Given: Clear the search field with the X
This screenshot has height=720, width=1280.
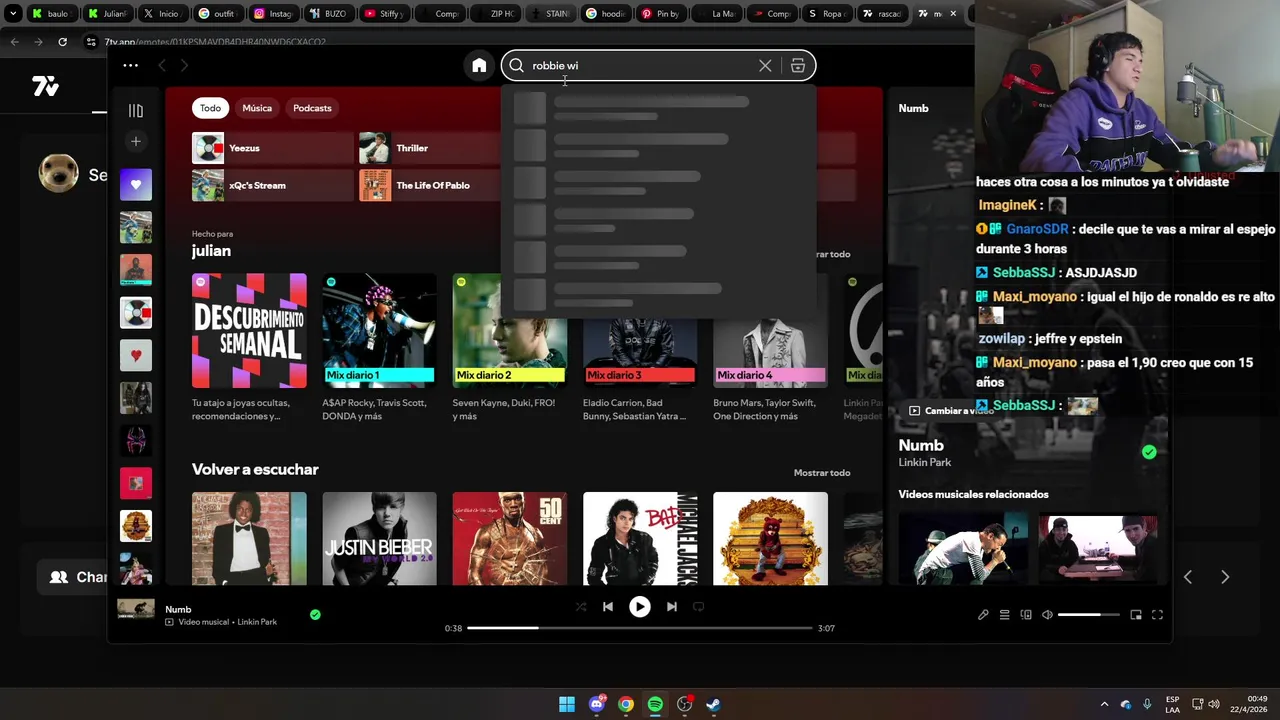Looking at the screenshot, I should tap(765, 66).
